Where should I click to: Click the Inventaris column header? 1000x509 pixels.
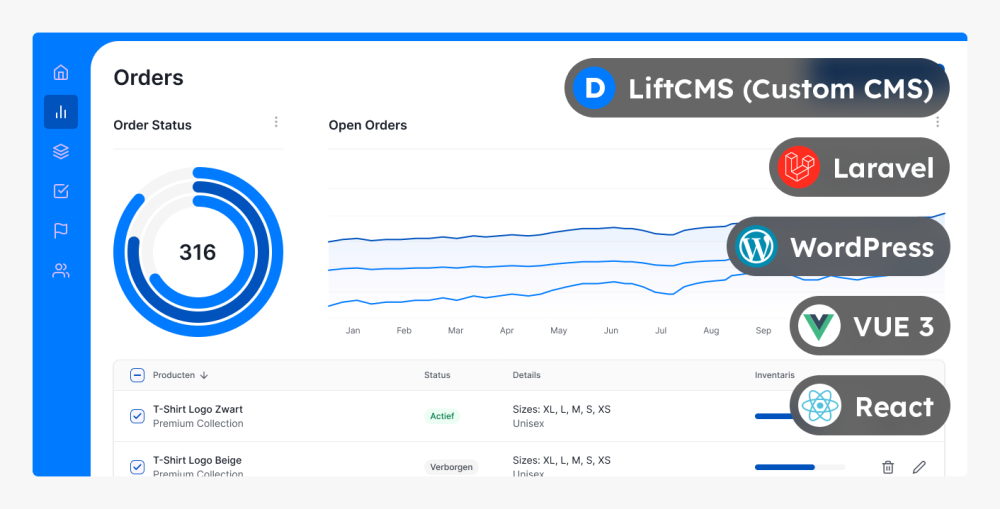pos(774,375)
